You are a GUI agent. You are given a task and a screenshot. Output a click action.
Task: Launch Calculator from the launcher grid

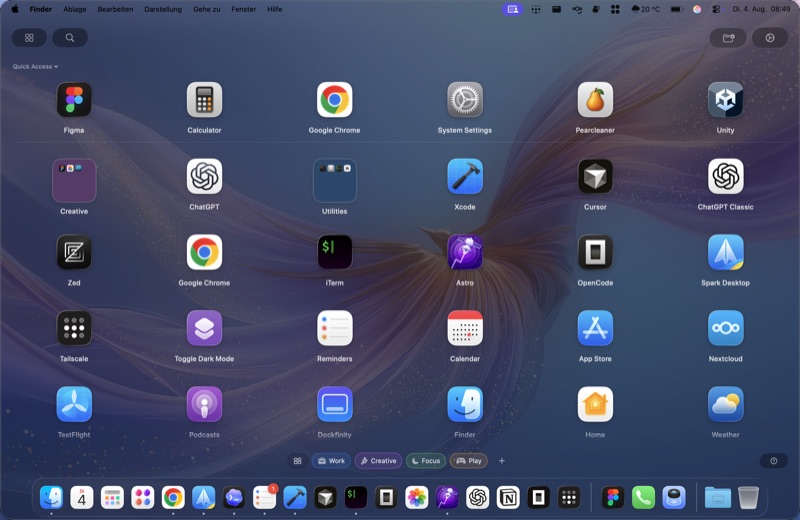pyautogui.click(x=204, y=100)
